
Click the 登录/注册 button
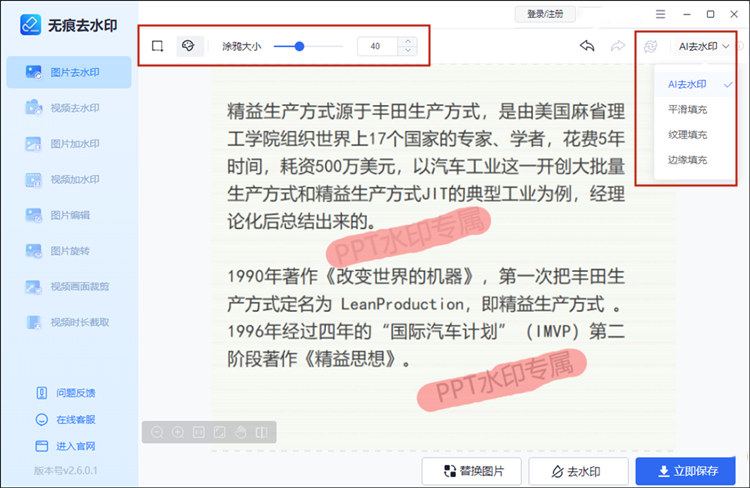pos(545,14)
